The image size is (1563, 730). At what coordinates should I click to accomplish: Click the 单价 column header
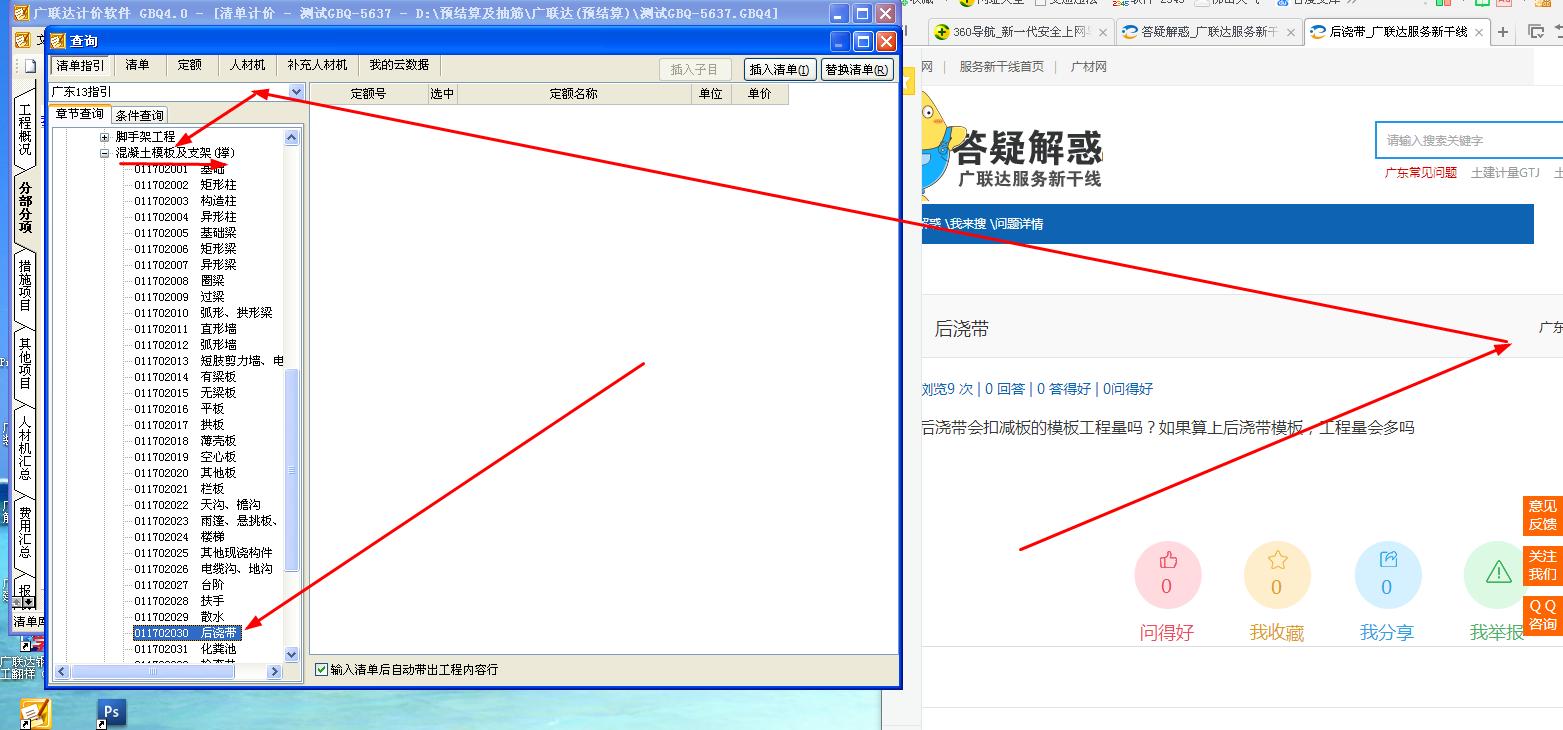pos(760,94)
